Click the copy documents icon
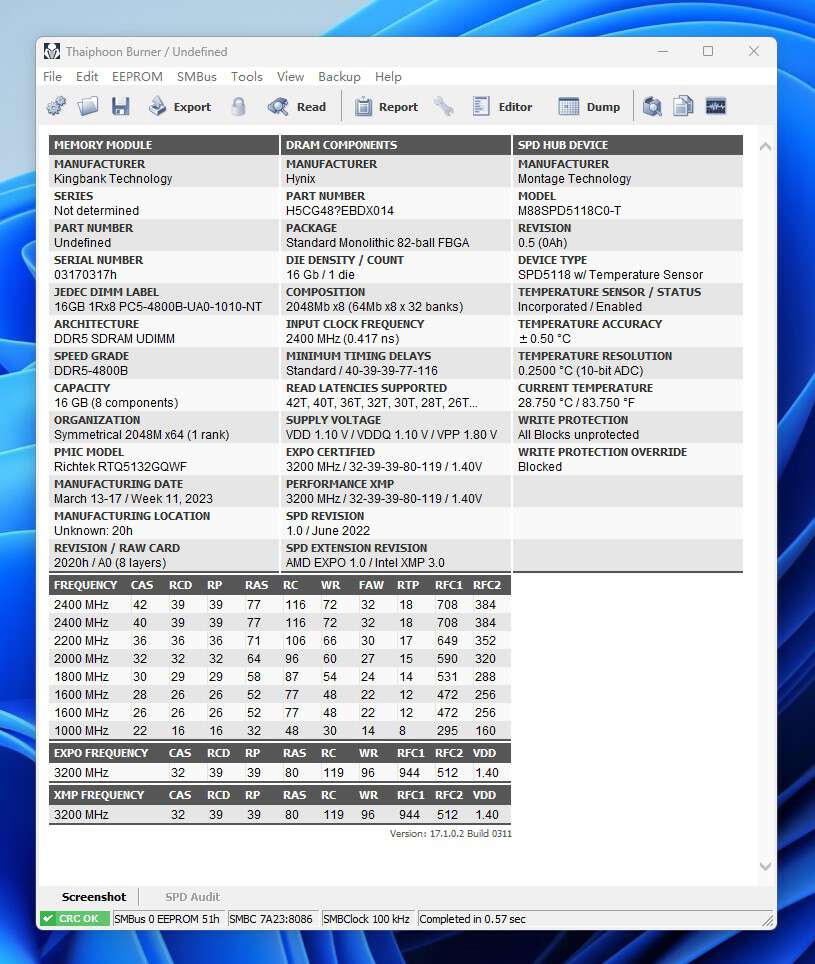Screen dimensions: 815x964 pyautogui.click(x=684, y=107)
